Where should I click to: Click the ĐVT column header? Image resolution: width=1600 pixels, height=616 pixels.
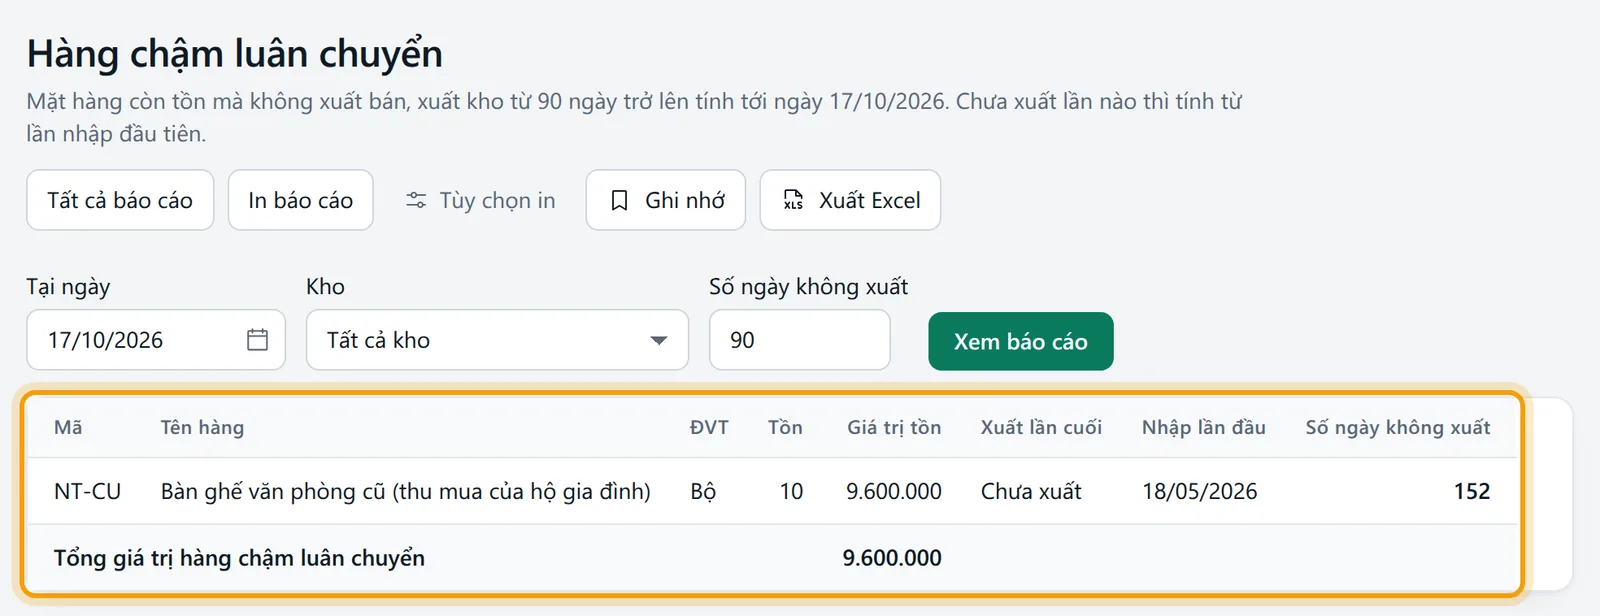pyautogui.click(x=709, y=427)
